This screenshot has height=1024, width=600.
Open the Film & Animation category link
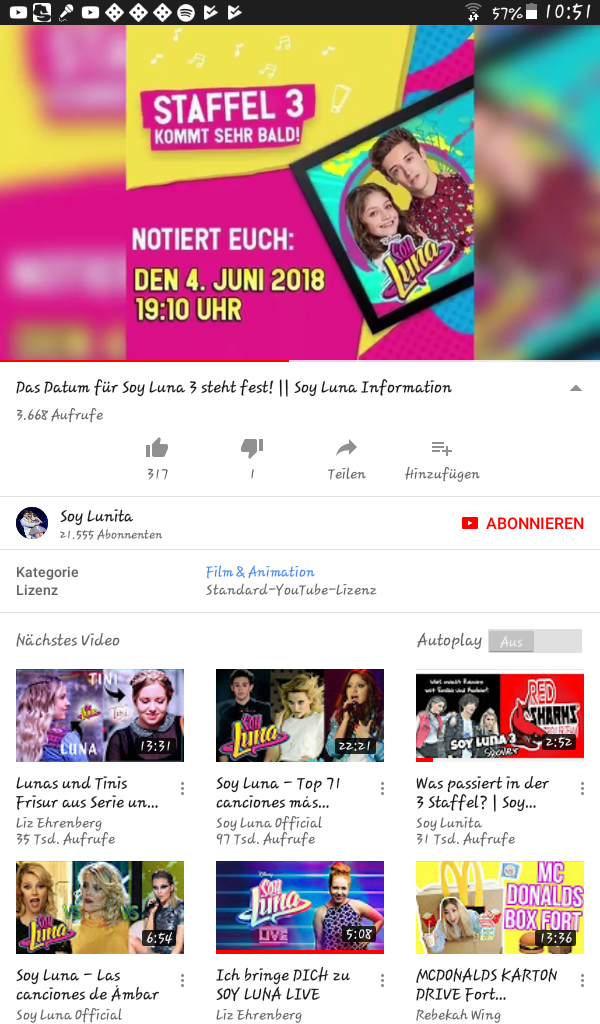pyautogui.click(x=260, y=572)
